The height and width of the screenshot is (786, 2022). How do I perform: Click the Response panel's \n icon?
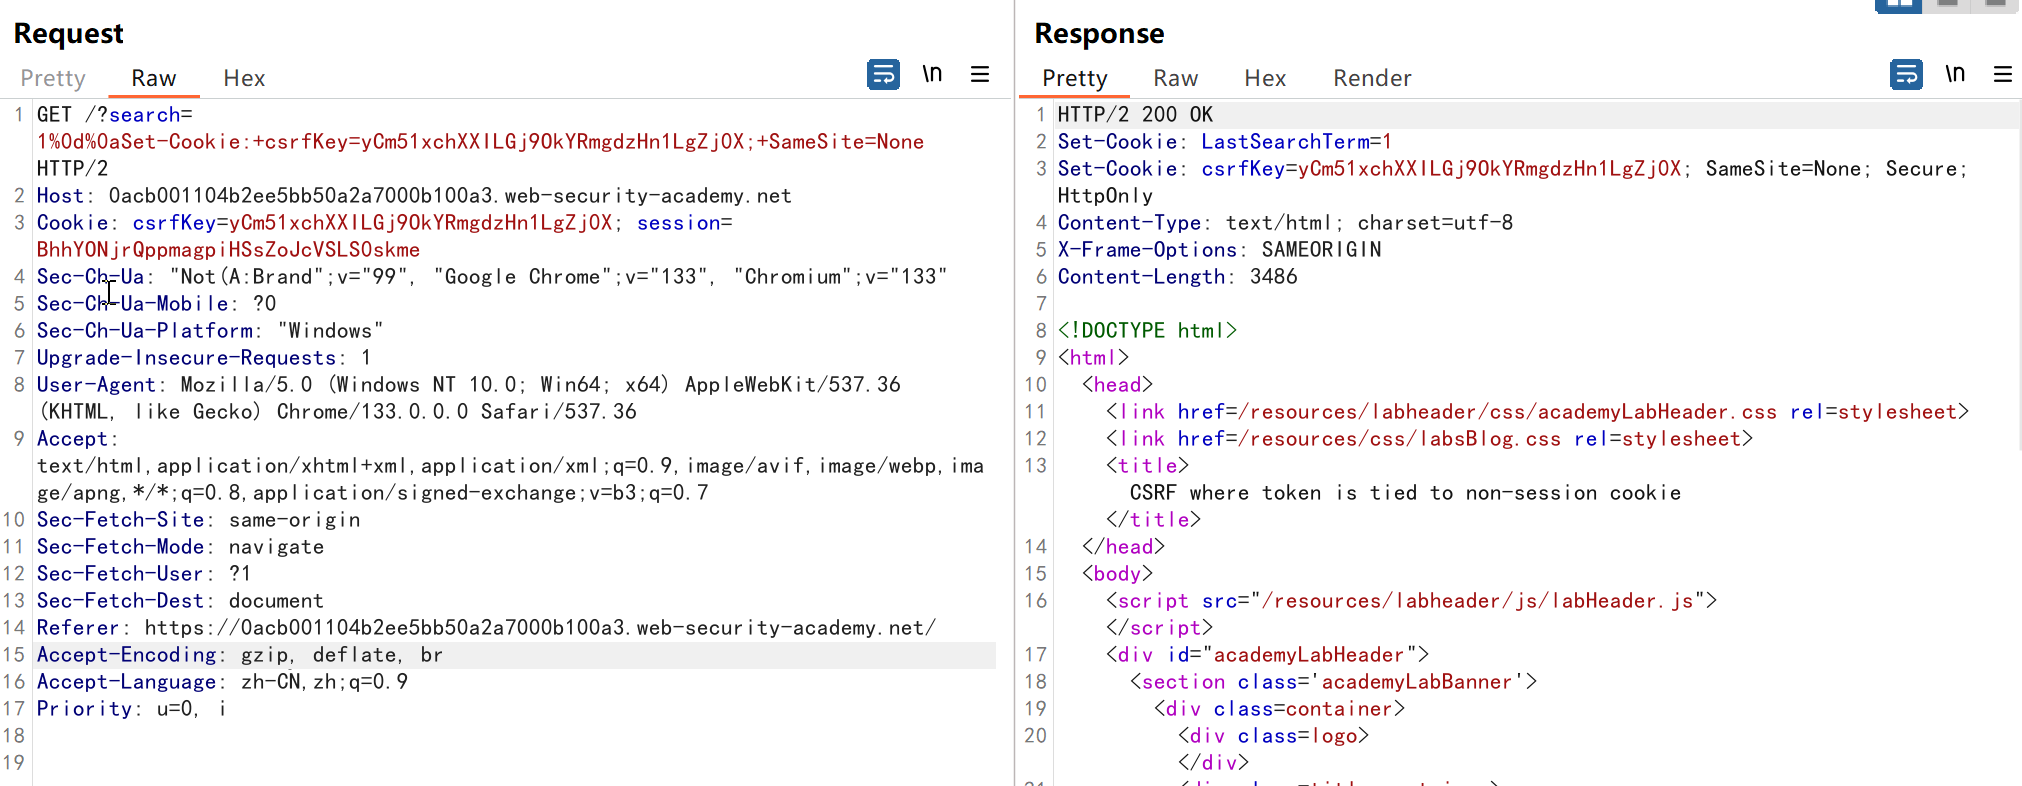coord(1955,75)
